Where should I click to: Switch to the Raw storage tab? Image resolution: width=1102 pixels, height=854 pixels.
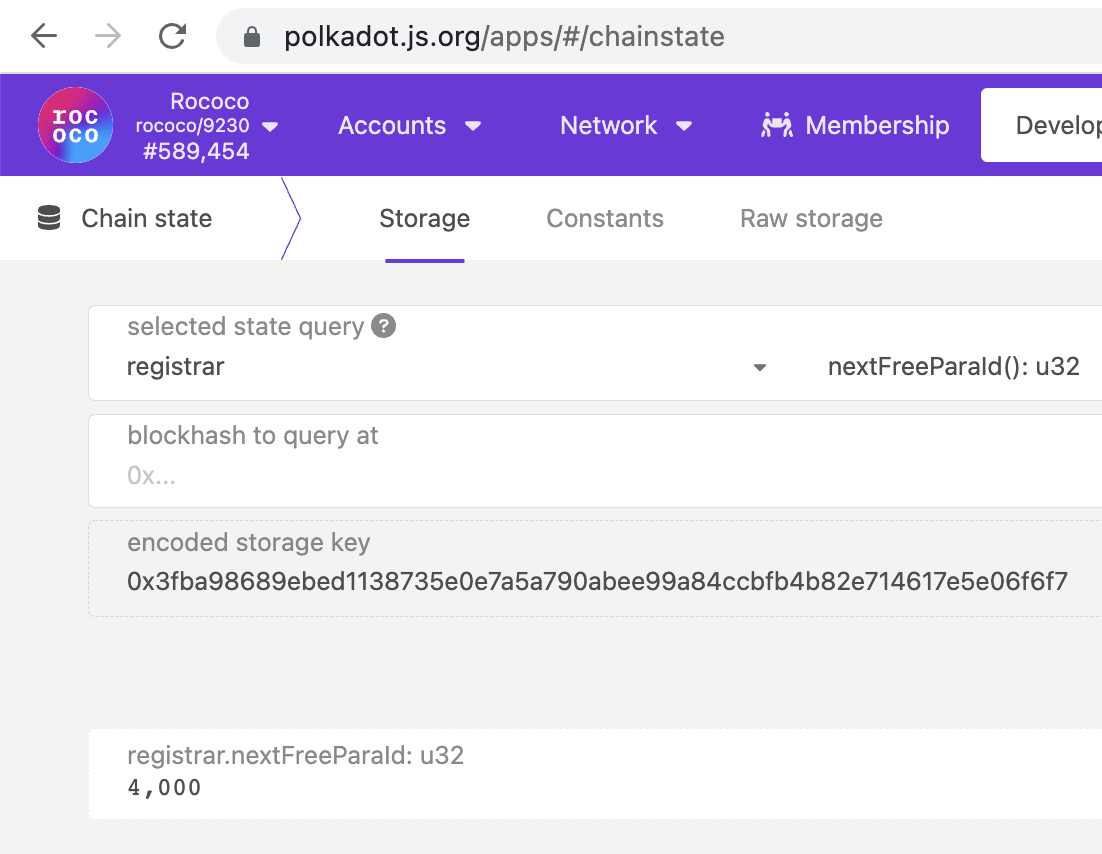[x=811, y=218]
